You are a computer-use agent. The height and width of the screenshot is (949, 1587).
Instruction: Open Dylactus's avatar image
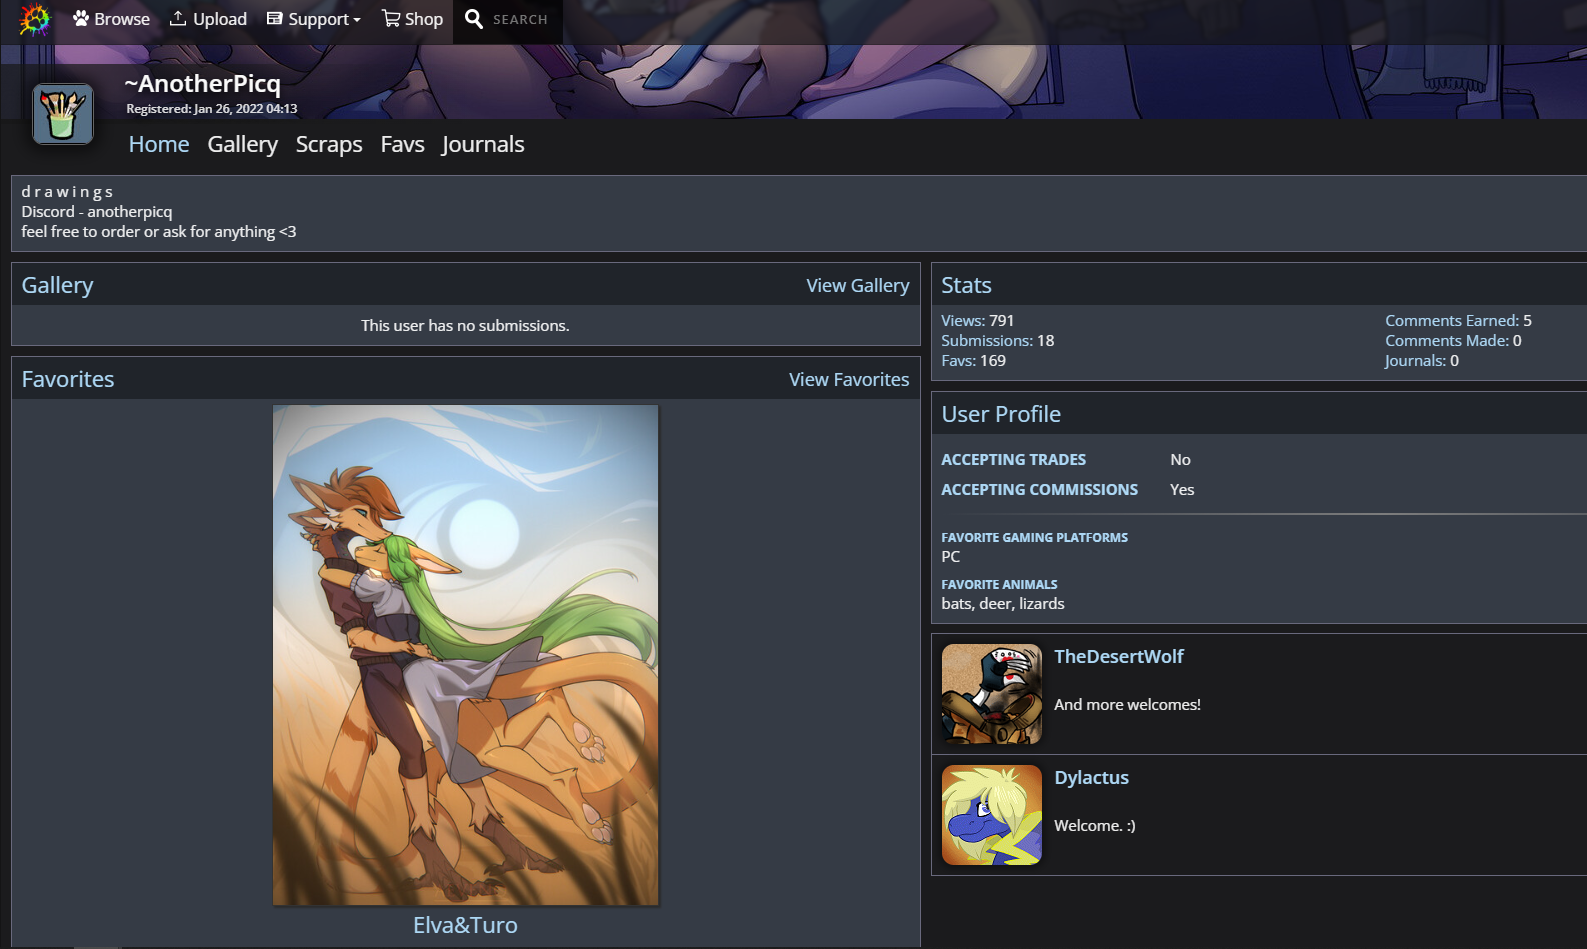pos(992,815)
